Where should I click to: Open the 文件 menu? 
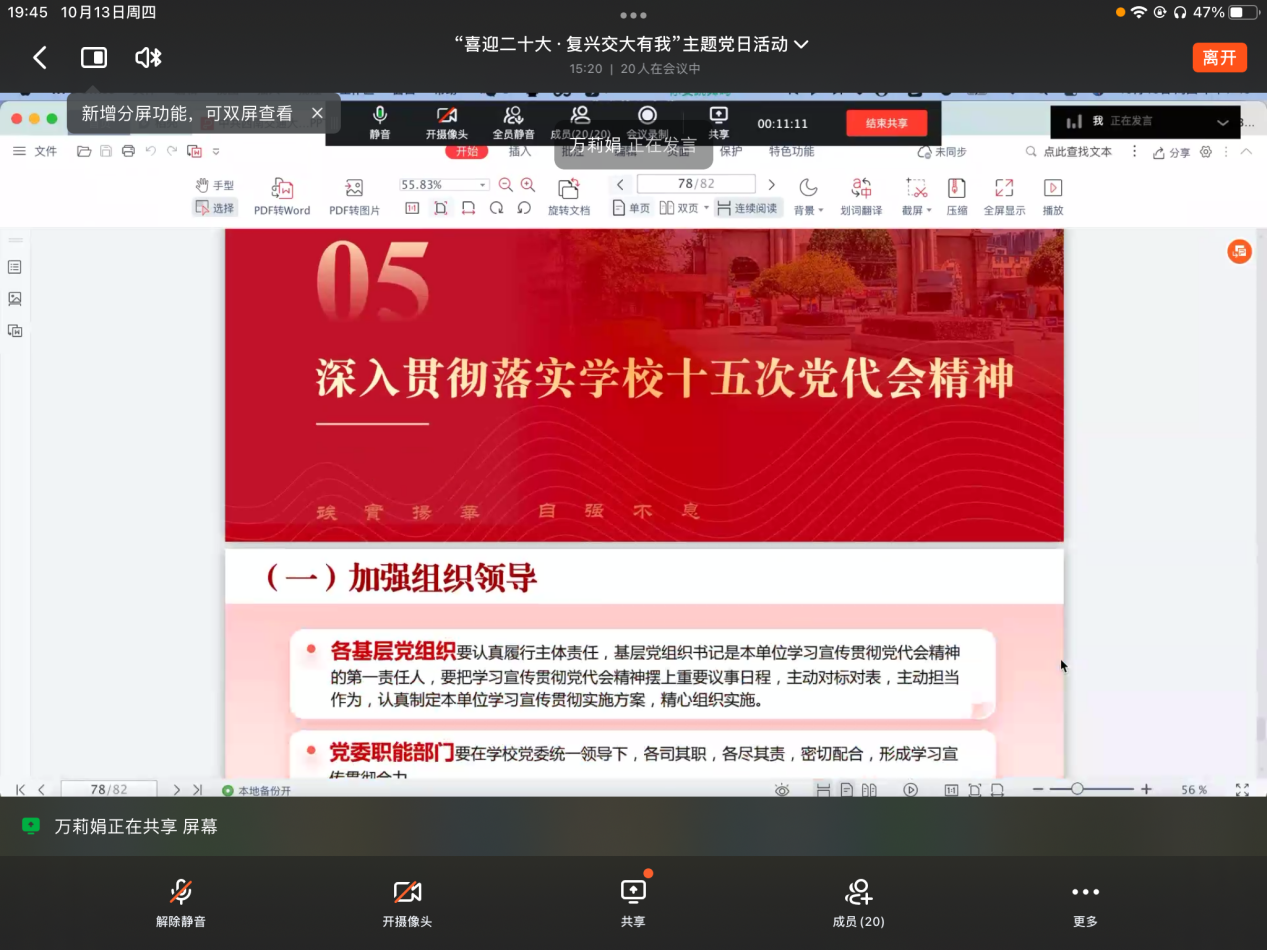[x=36, y=151]
